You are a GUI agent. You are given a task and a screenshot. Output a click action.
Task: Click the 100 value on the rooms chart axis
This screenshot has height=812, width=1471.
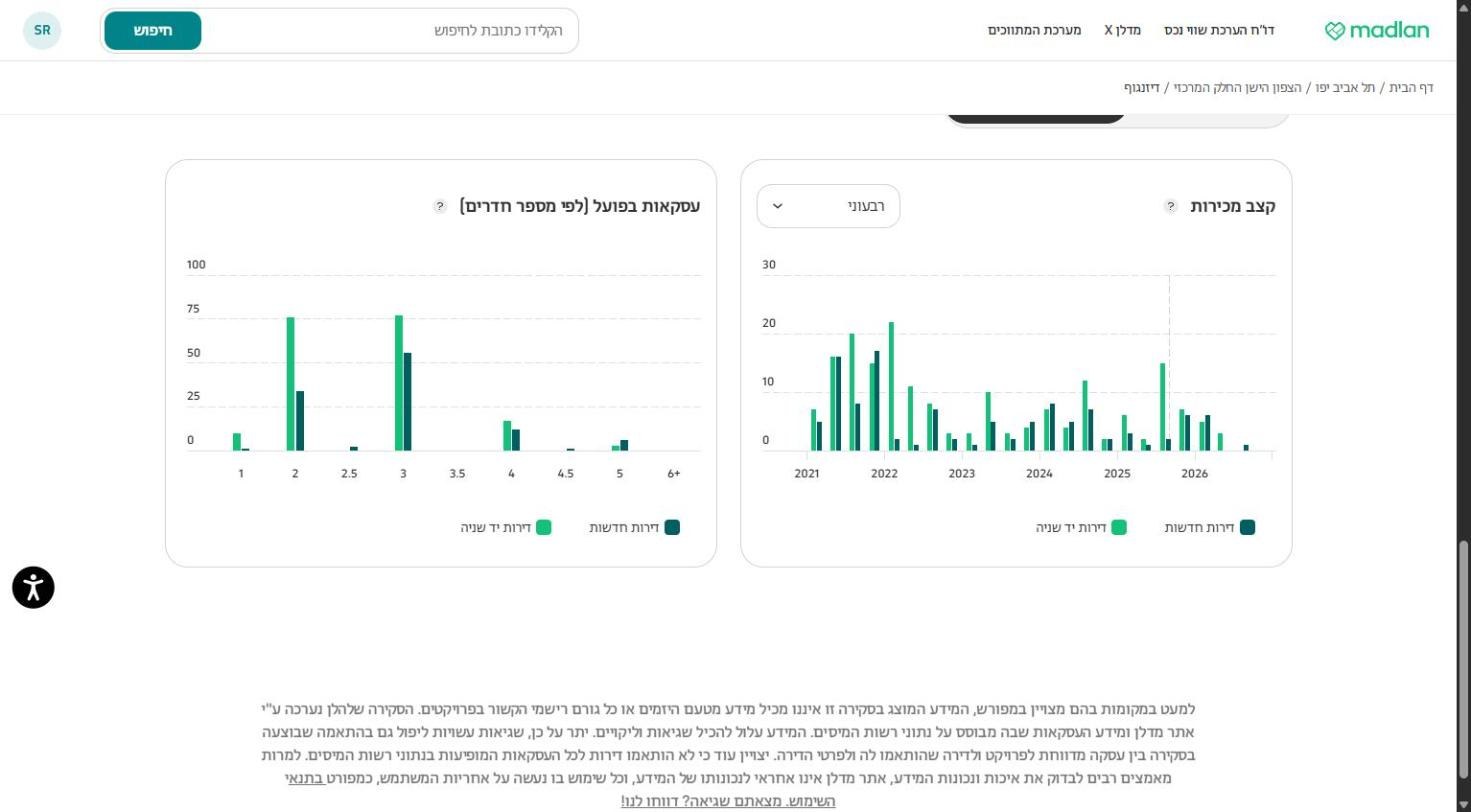(196, 265)
